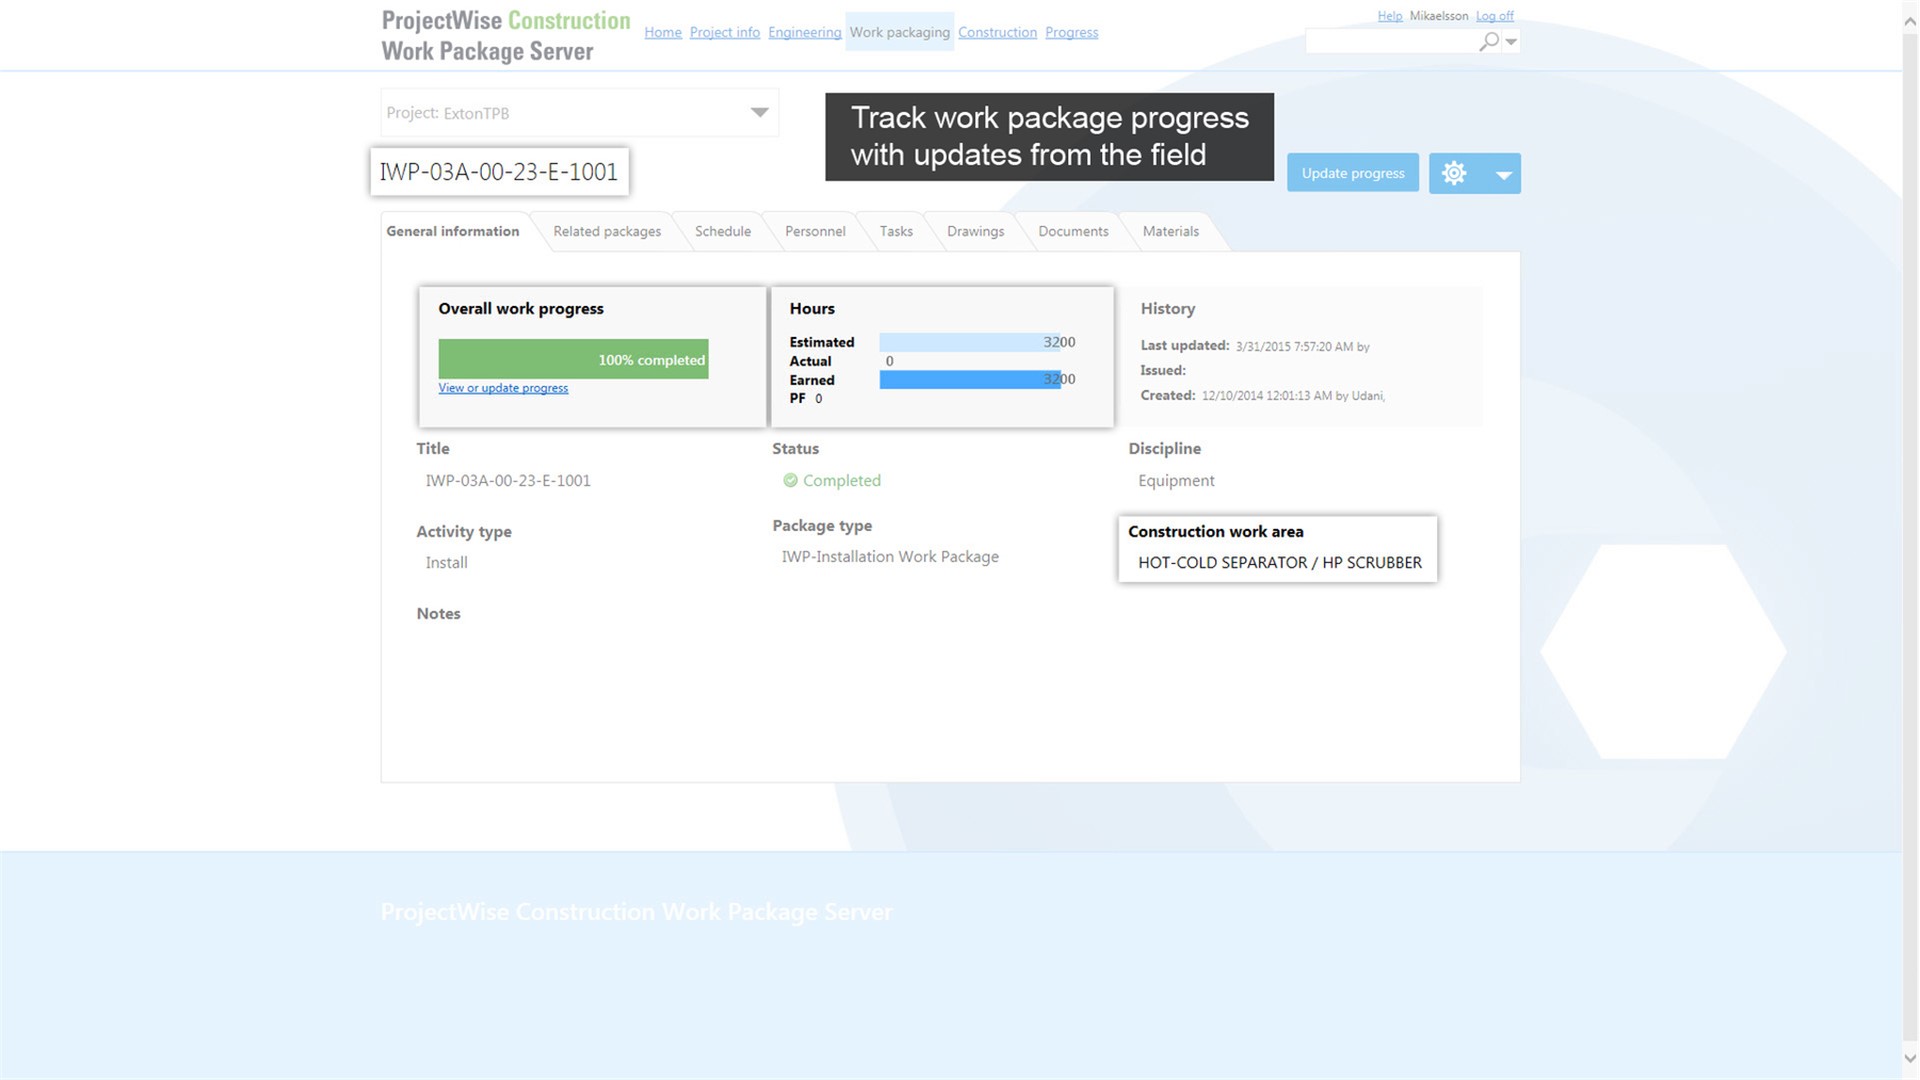Click the Title value IWP-03A-00-23-E-1001

pyautogui.click(x=508, y=480)
